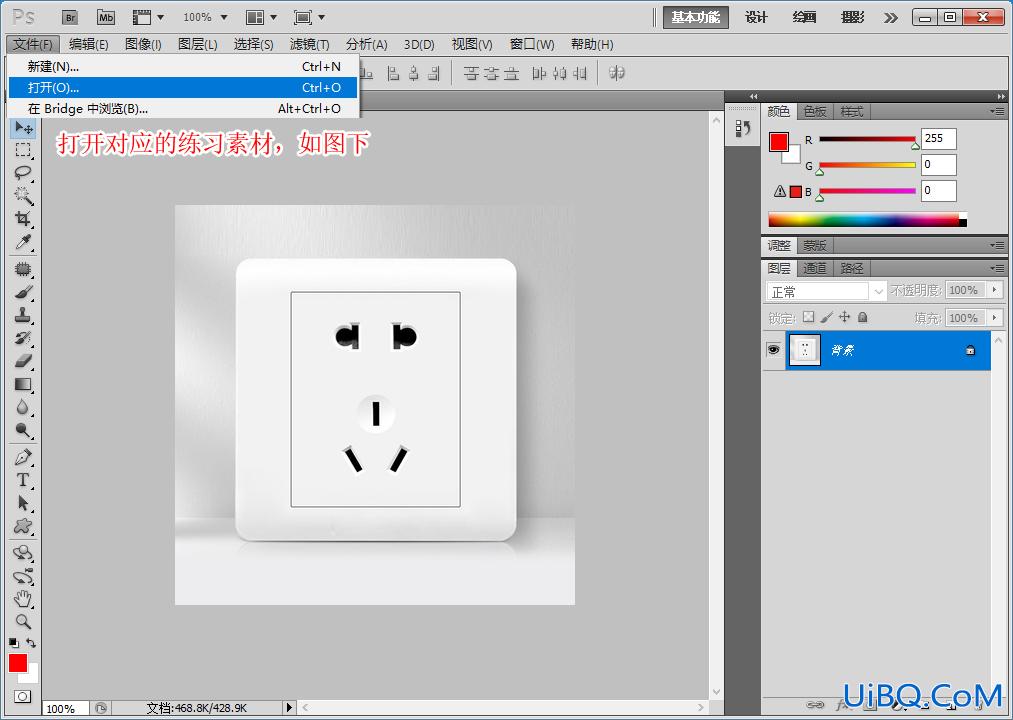Open the 不透明度 opacity slider arrow
Image resolution: width=1013 pixels, height=720 pixels.
tap(995, 290)
